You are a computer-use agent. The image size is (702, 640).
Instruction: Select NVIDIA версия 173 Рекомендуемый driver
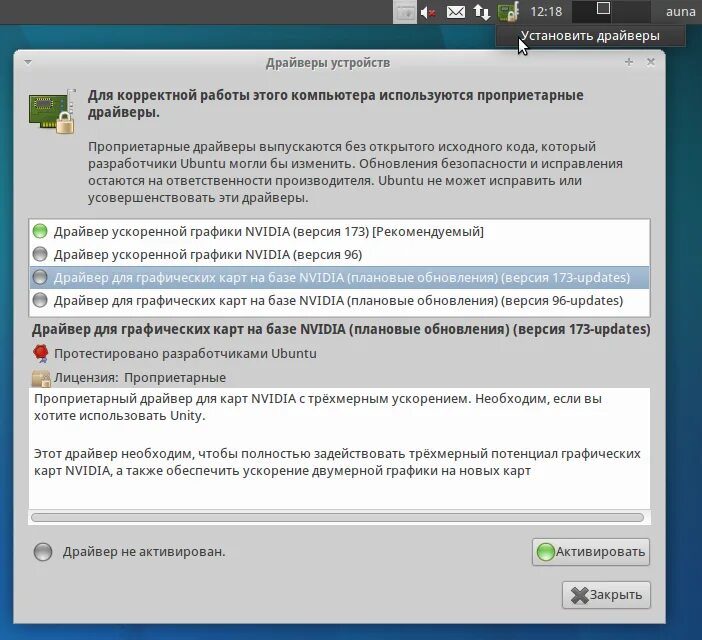point(339,231)
